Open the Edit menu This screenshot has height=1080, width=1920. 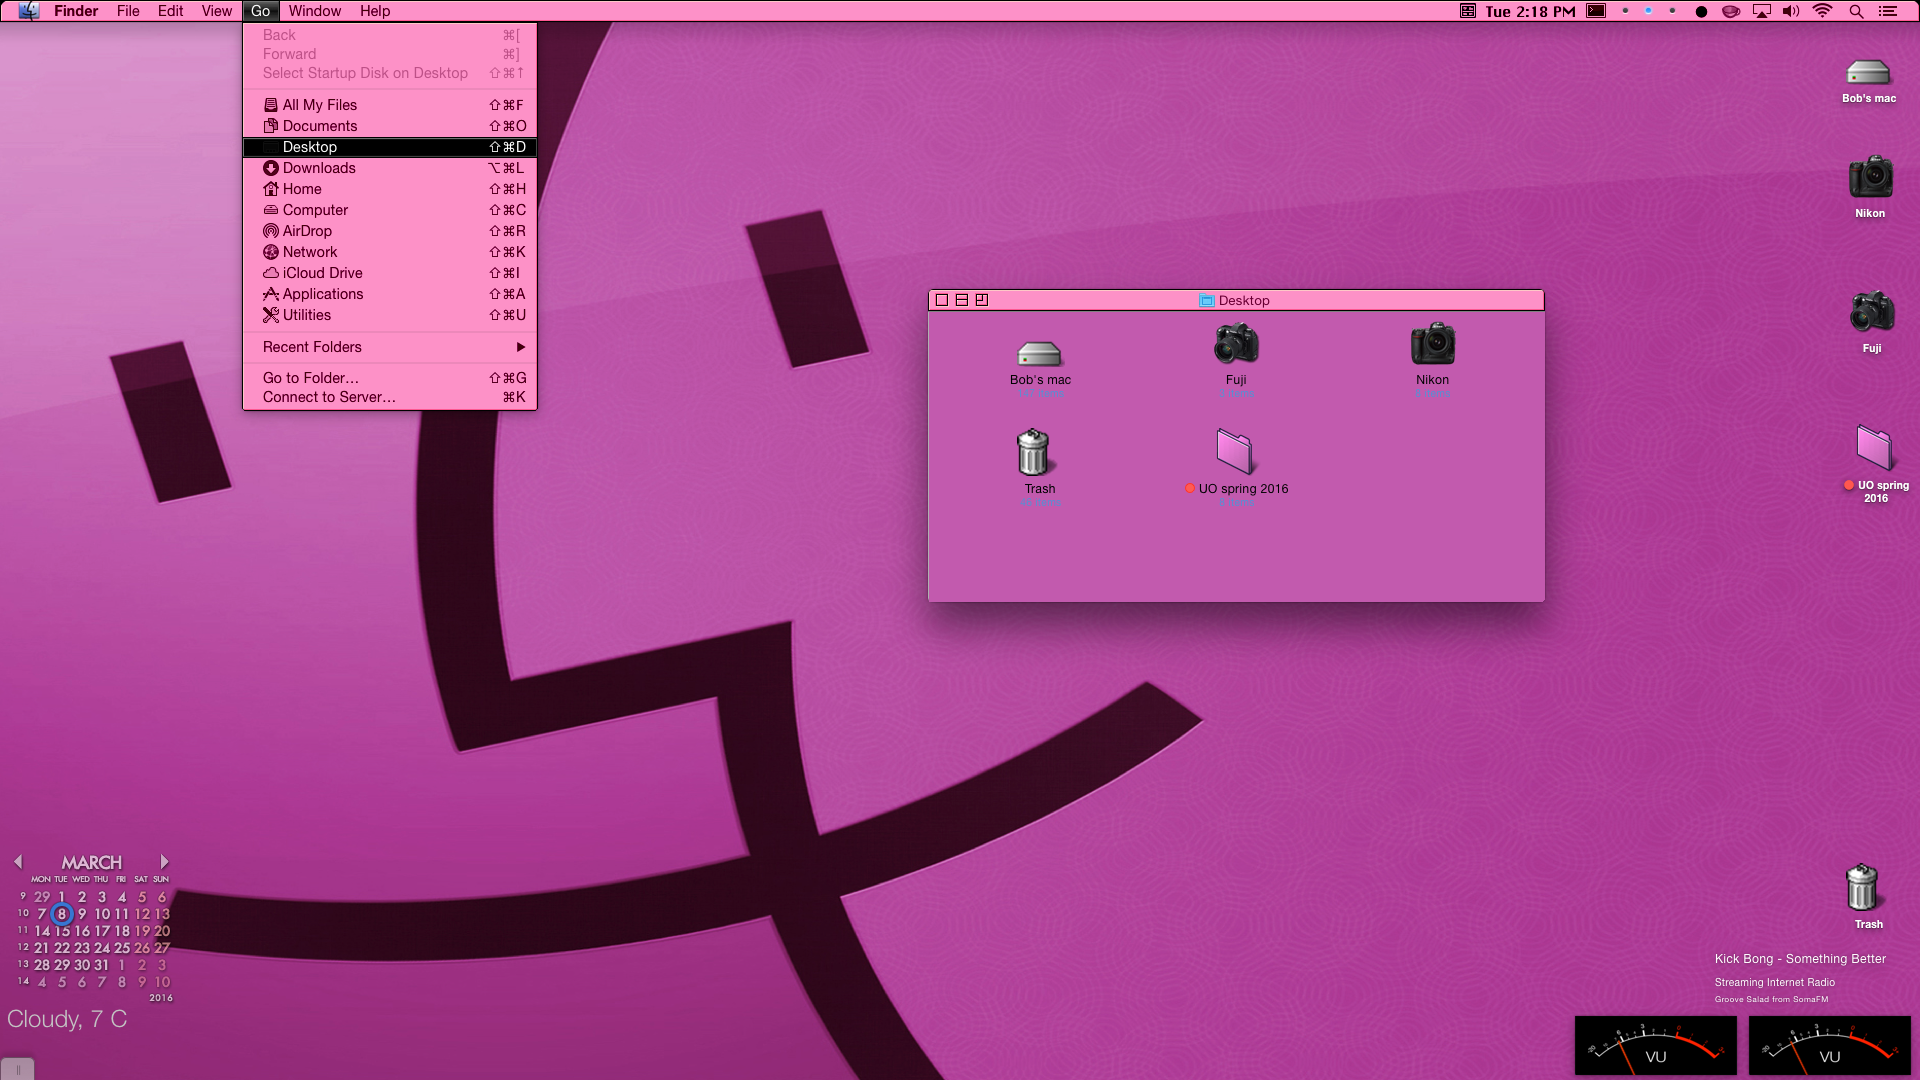170,11
